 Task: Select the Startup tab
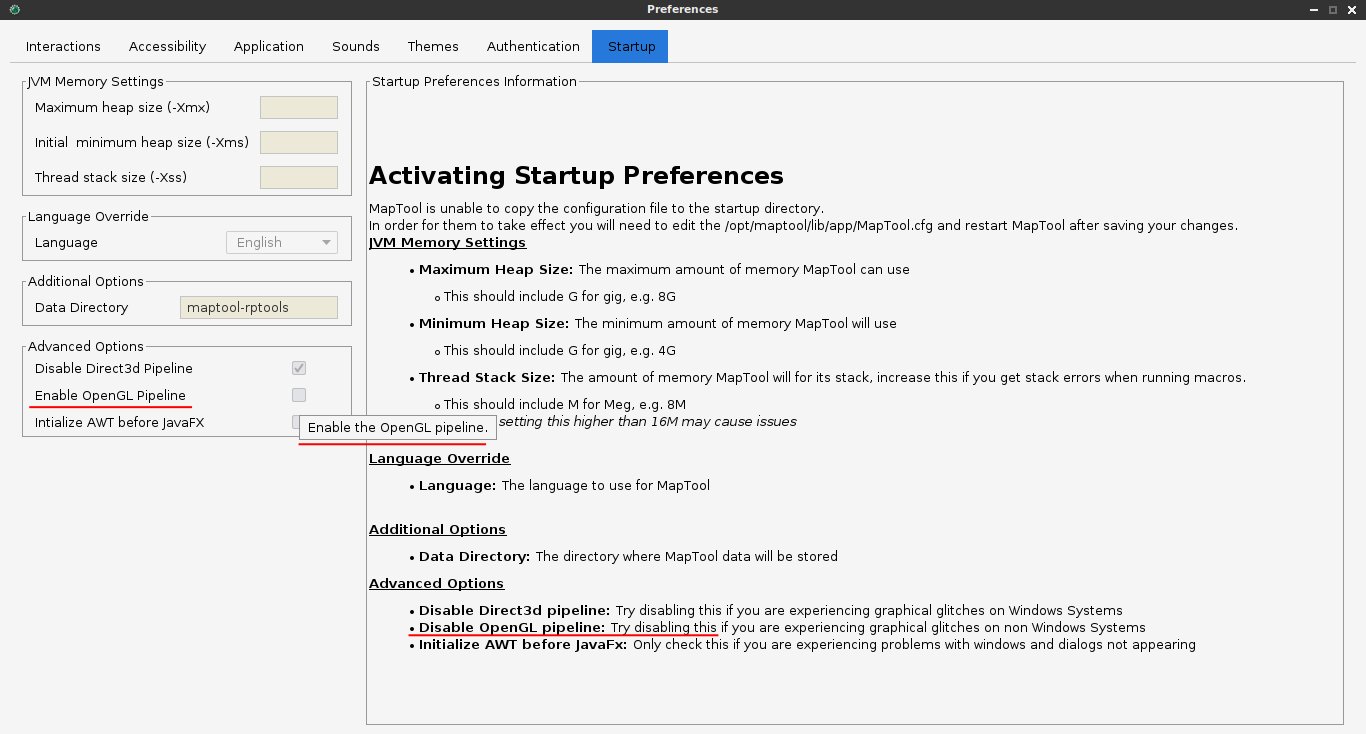[x=630, y=46]
